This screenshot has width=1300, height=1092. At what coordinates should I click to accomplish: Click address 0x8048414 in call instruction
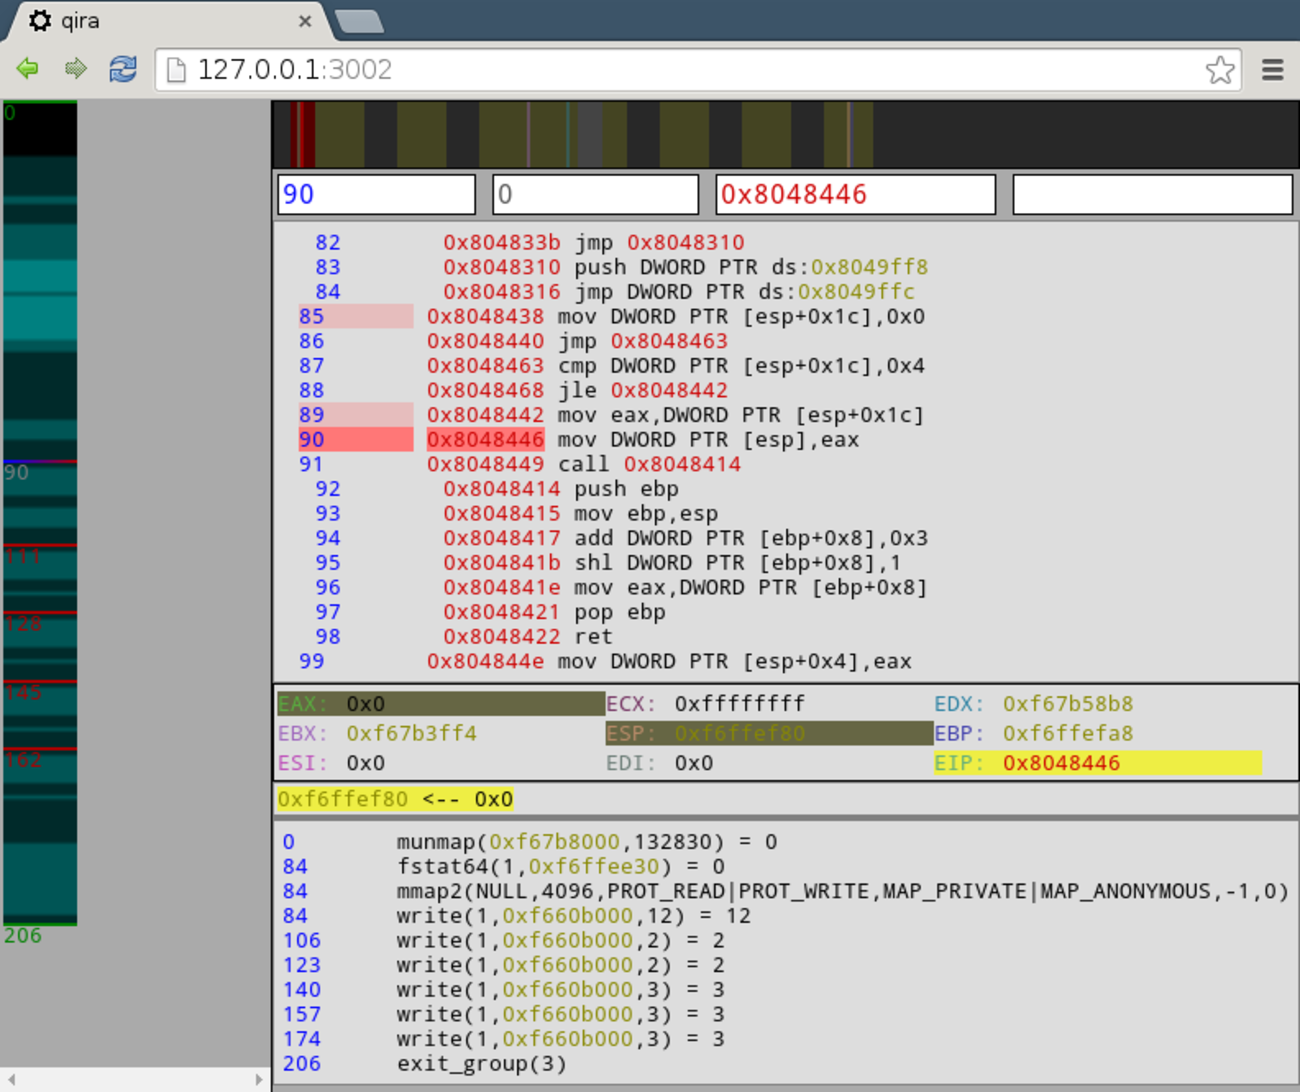682,464
